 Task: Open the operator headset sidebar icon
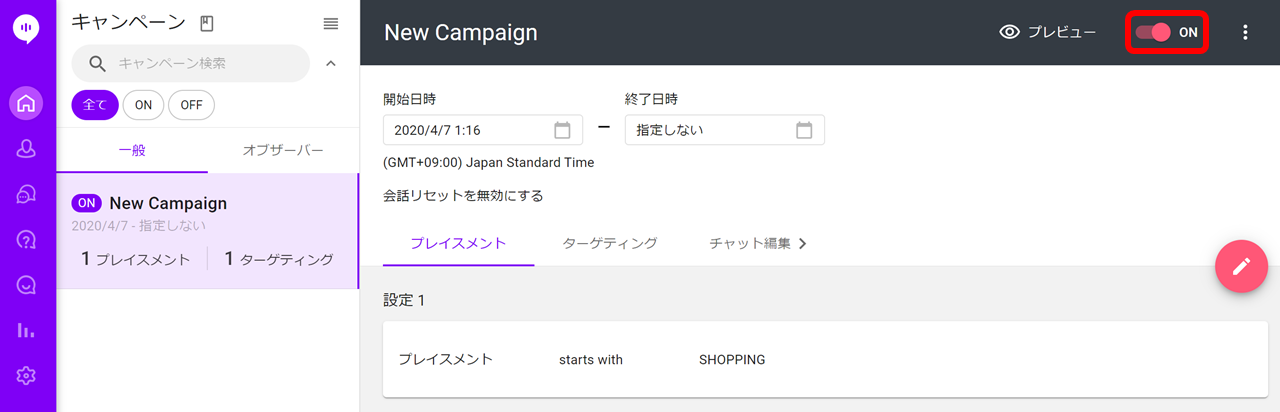pyautogui.click(x=26, y=194)
